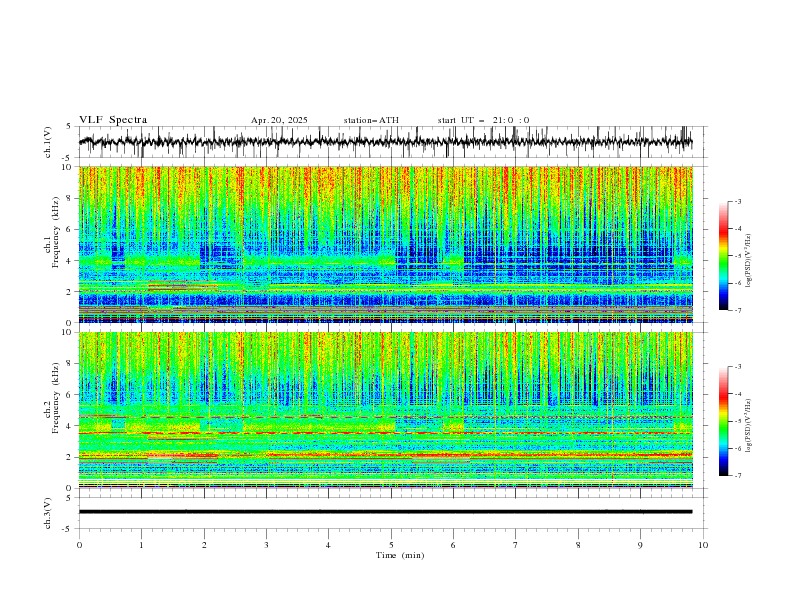Screen dimensions: 792x612
Task: Click the 'start UT = 21:0 :0' label
Action: point(483,120)
